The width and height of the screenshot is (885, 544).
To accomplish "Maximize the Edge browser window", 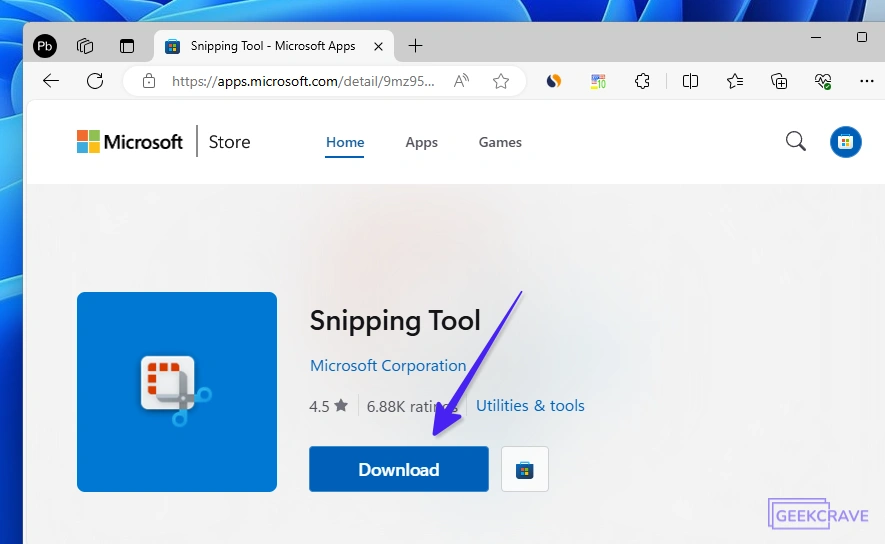I will tap(862, 37).
